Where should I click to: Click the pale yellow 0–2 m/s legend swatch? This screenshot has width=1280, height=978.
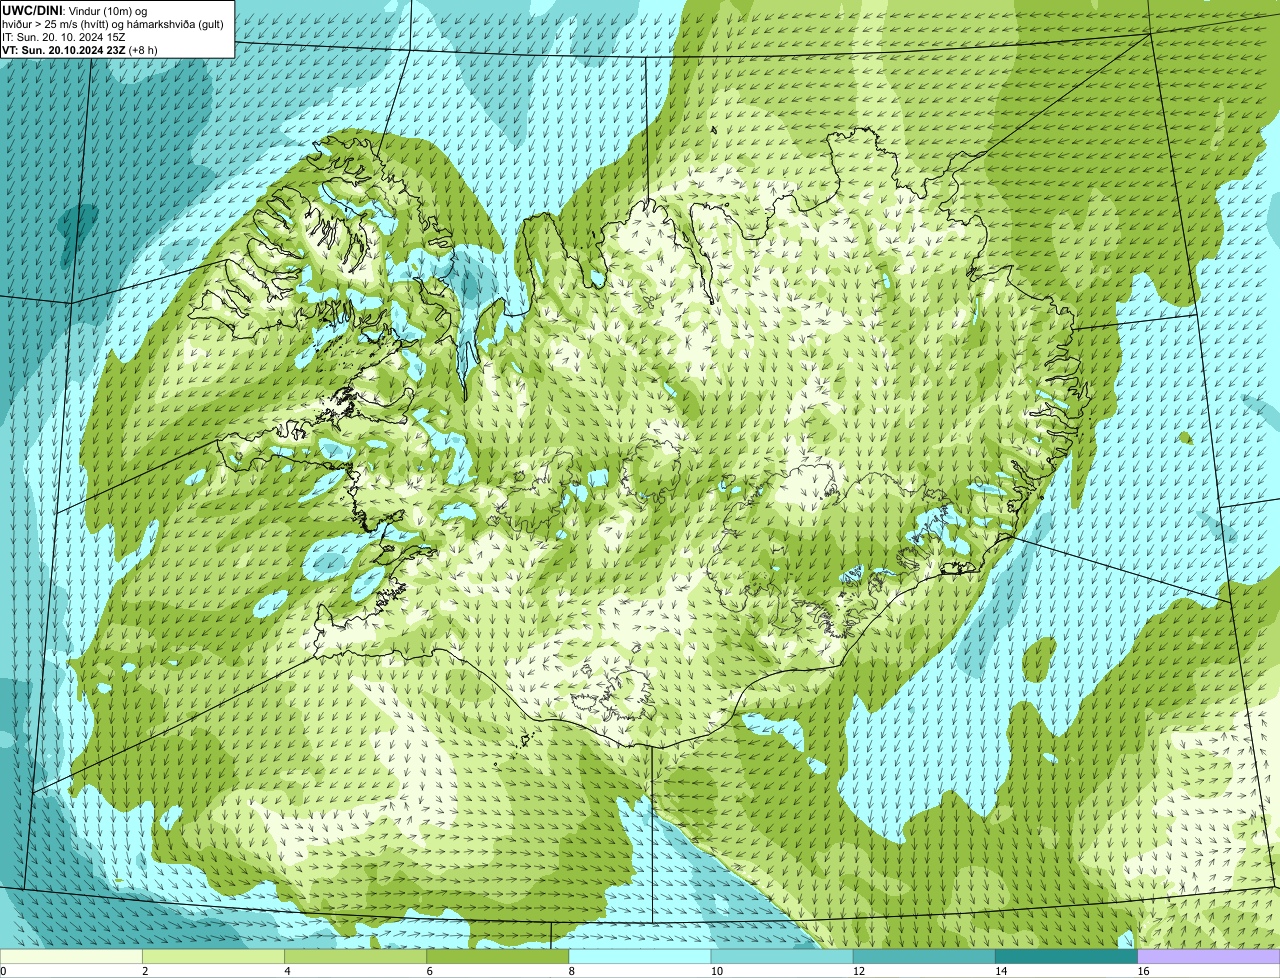point(71,956)
